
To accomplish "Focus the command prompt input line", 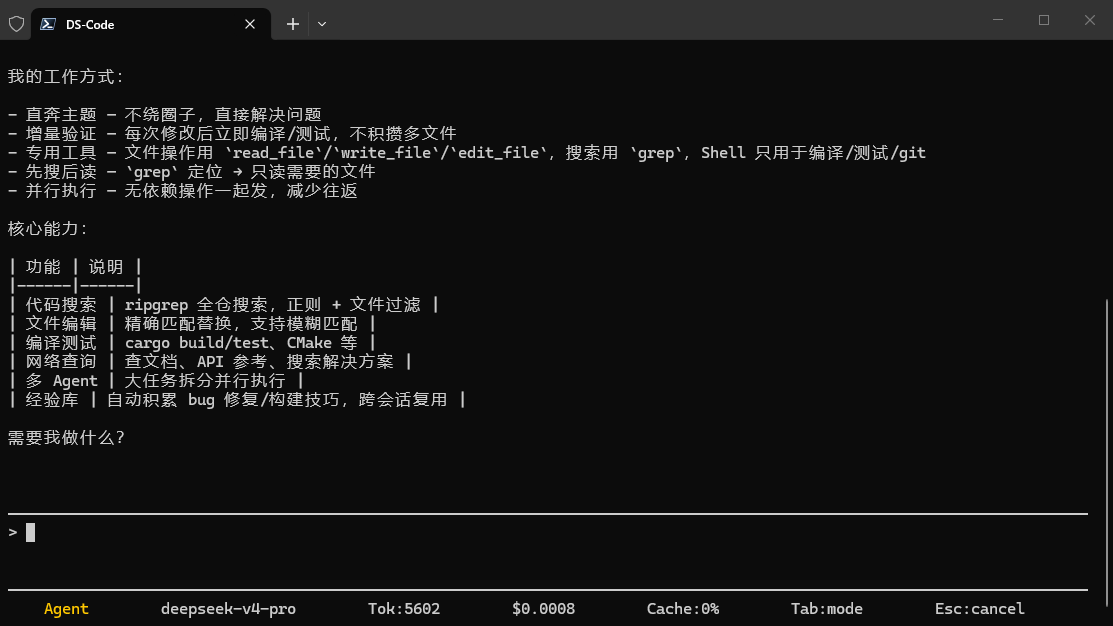I will [x=547, y=533].
